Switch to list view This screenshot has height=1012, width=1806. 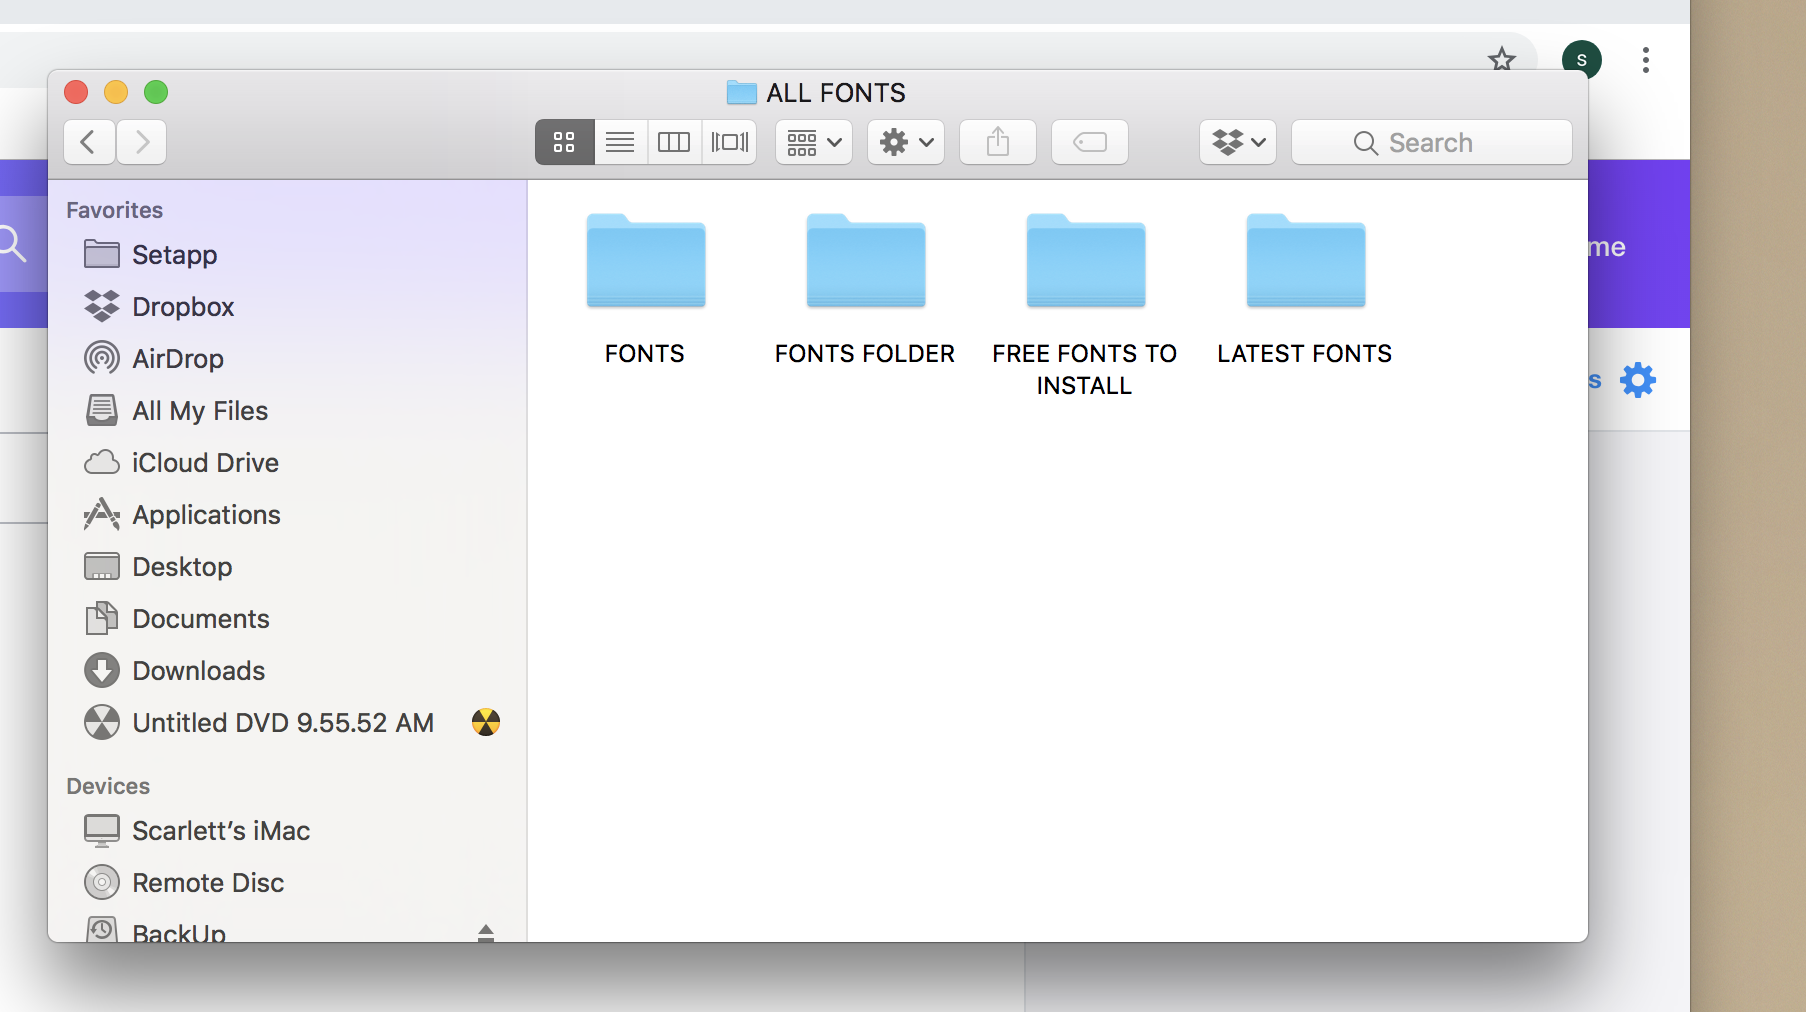pos(620,142)
